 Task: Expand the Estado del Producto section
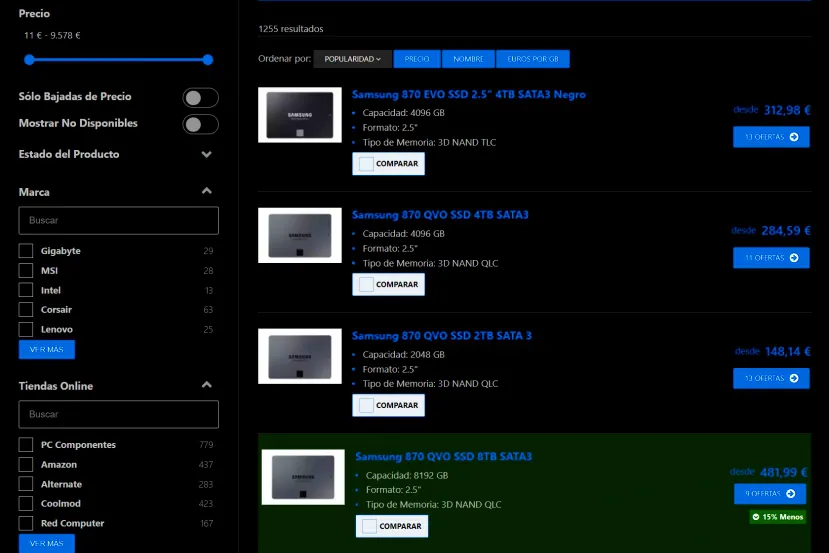coord(206,155)
